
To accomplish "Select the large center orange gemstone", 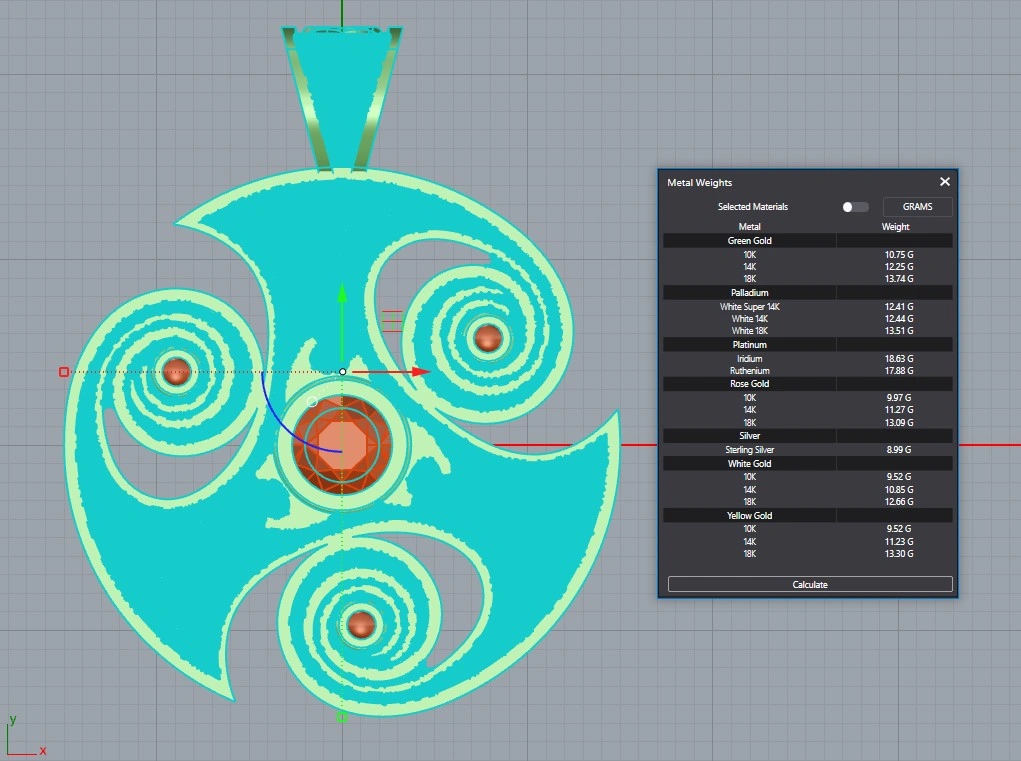I will click(342, 441).
